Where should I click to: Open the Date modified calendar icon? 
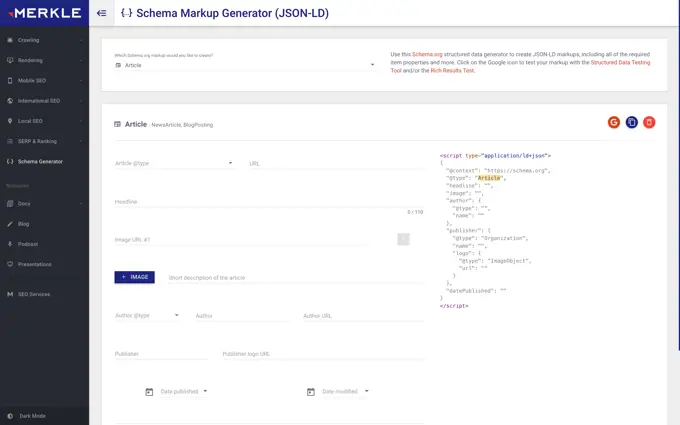coord(311,392)
